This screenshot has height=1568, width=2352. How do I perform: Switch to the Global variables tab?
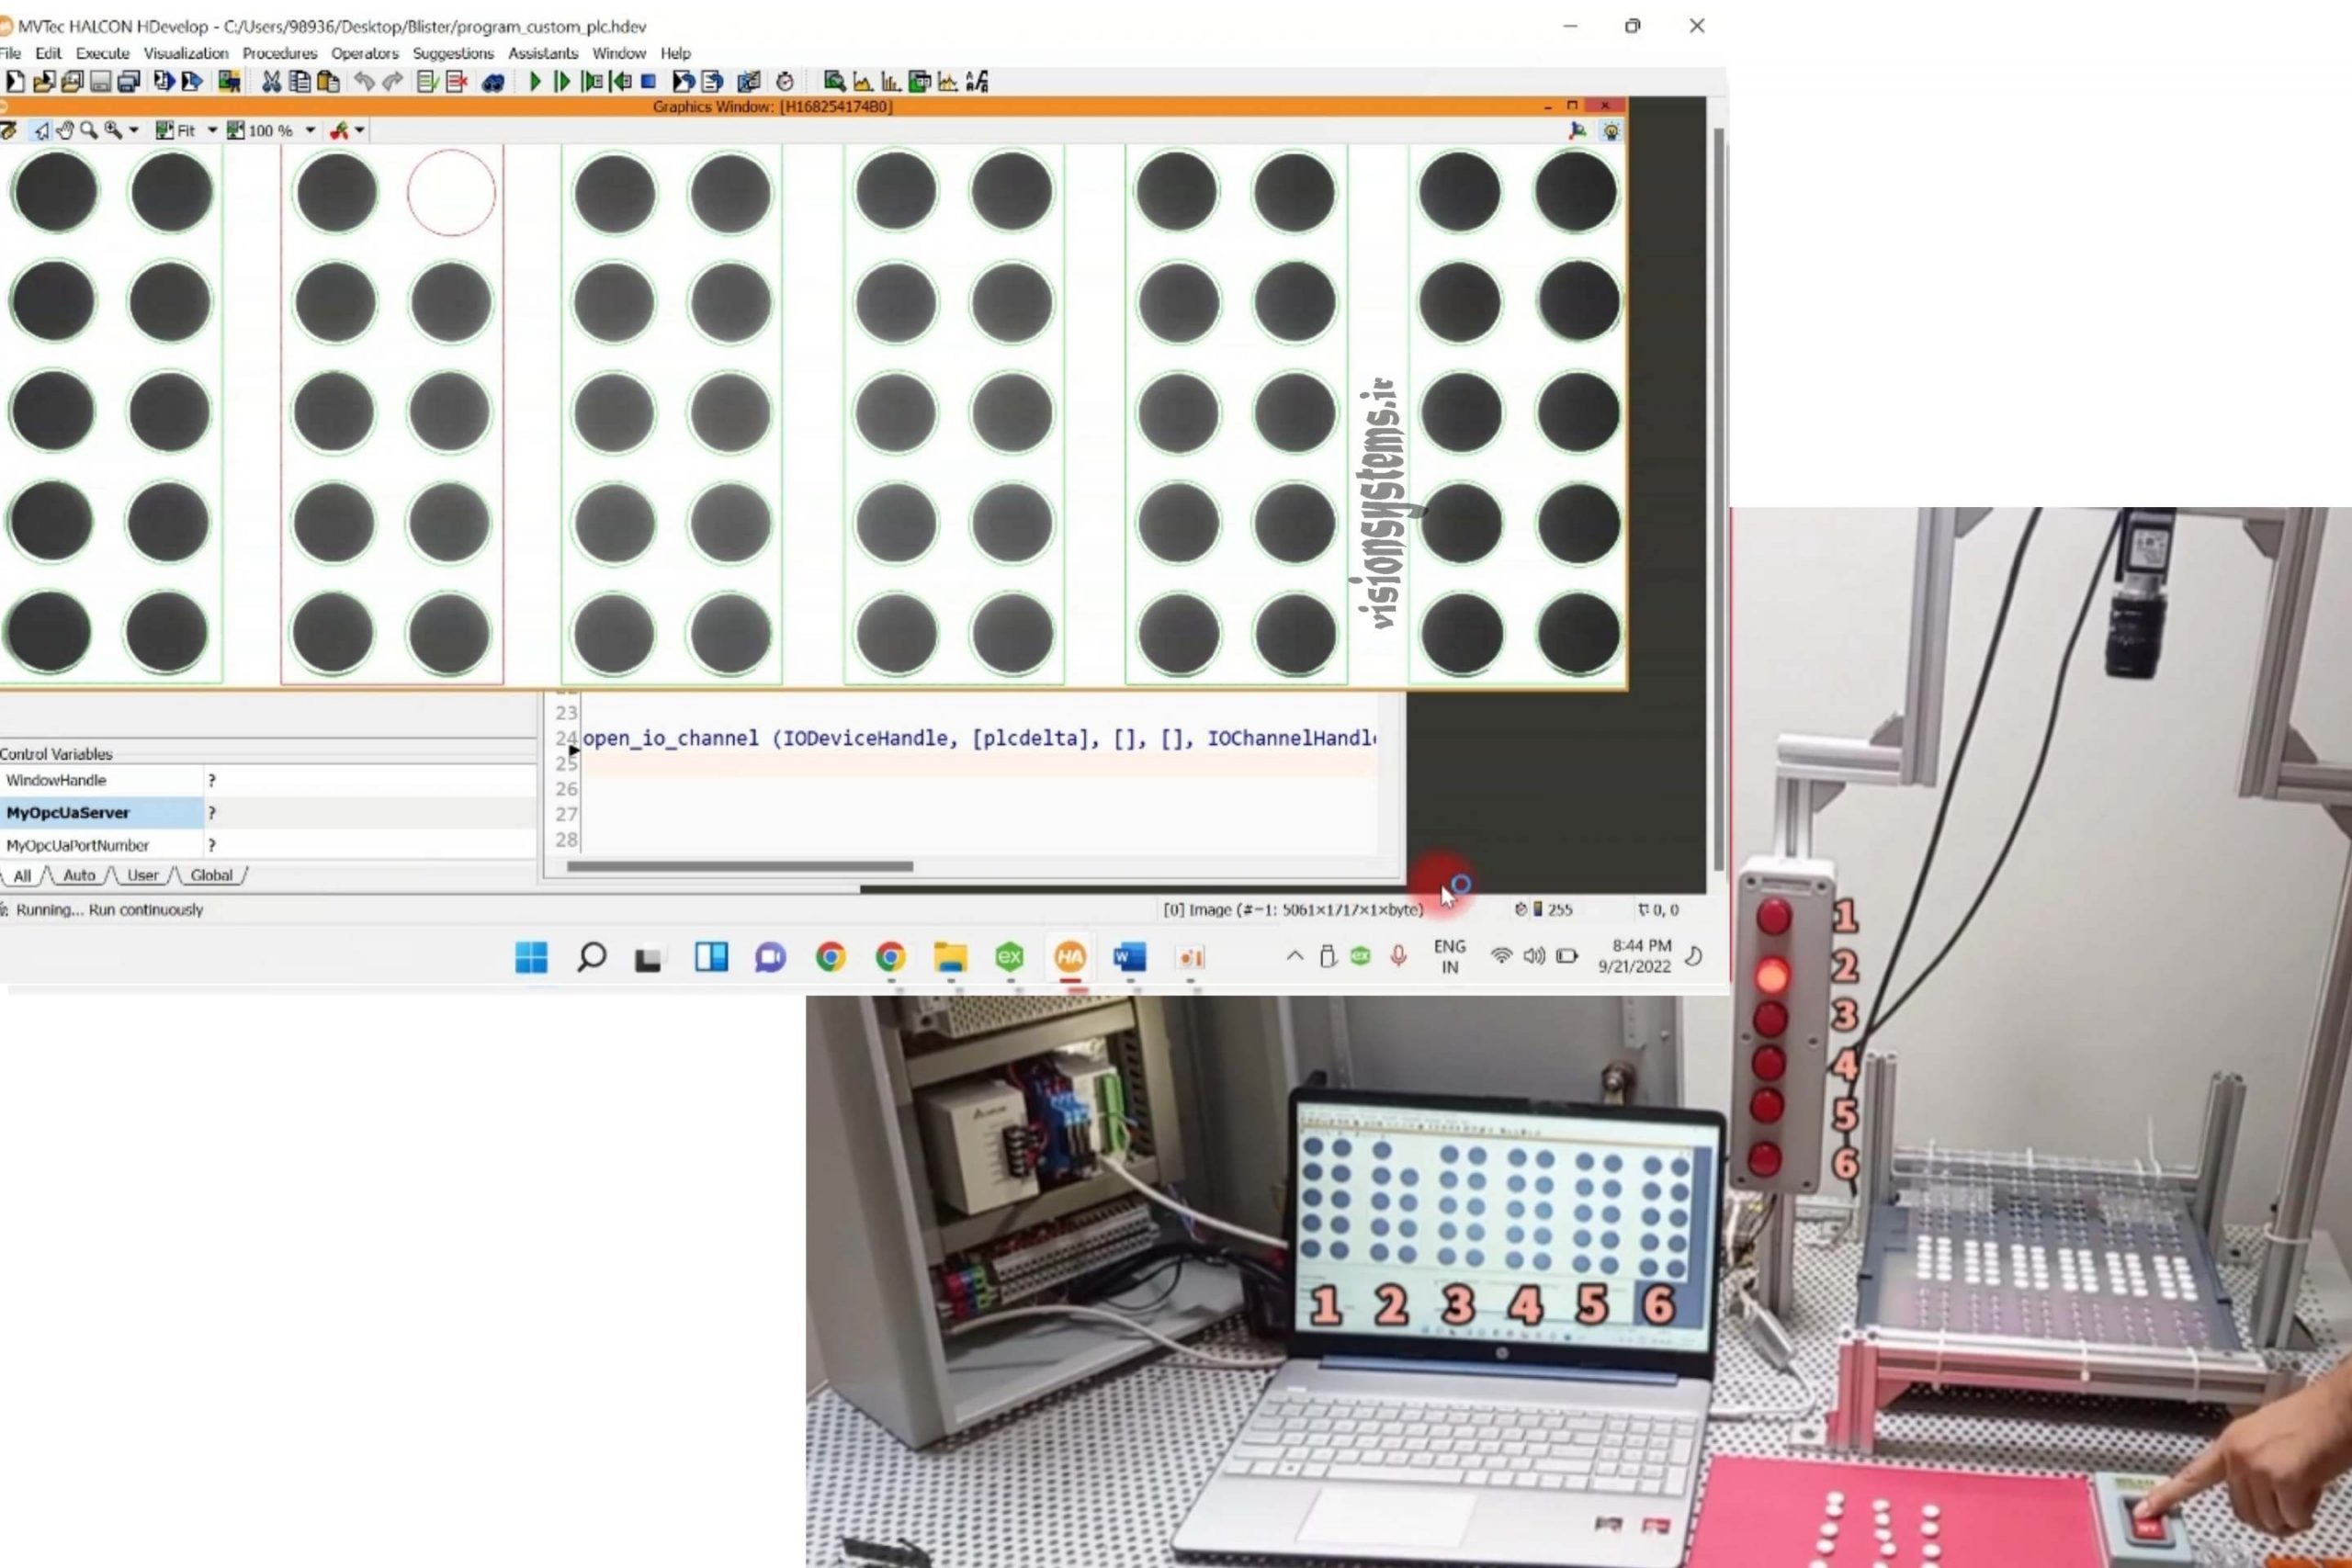(211, 875)
